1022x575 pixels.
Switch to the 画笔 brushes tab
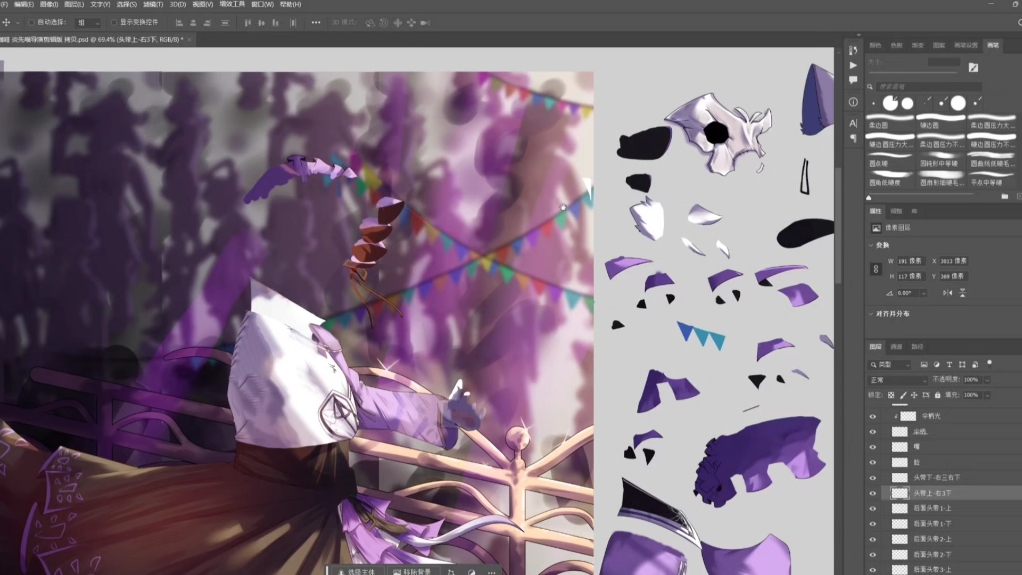tap(993, 46)
